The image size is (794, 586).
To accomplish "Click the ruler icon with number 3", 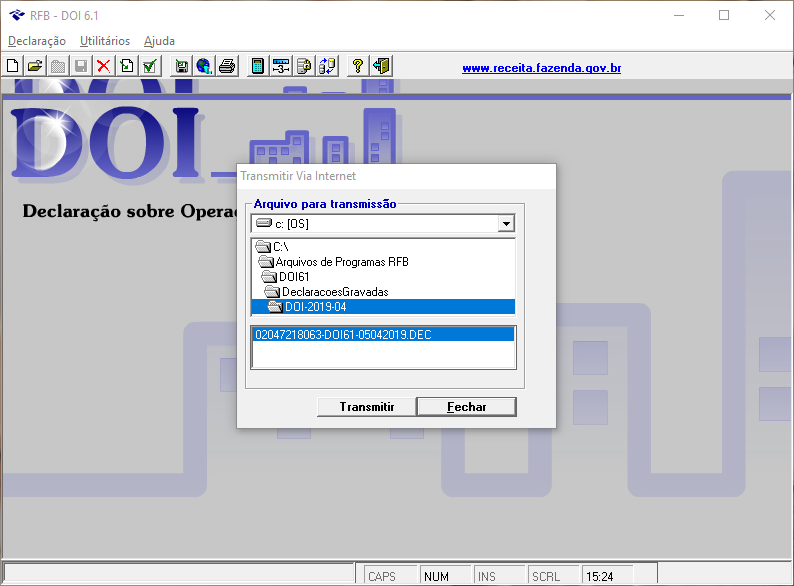I will tap(281, 66).
